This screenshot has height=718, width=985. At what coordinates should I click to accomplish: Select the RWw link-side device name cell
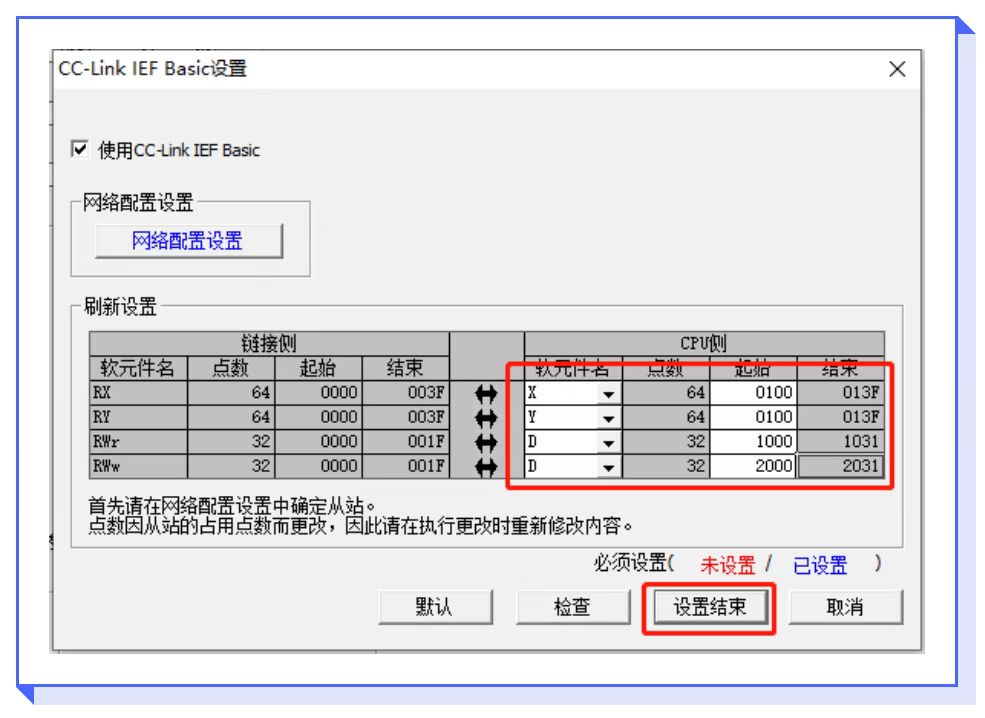pyautogui.click(x=138, y=467)
